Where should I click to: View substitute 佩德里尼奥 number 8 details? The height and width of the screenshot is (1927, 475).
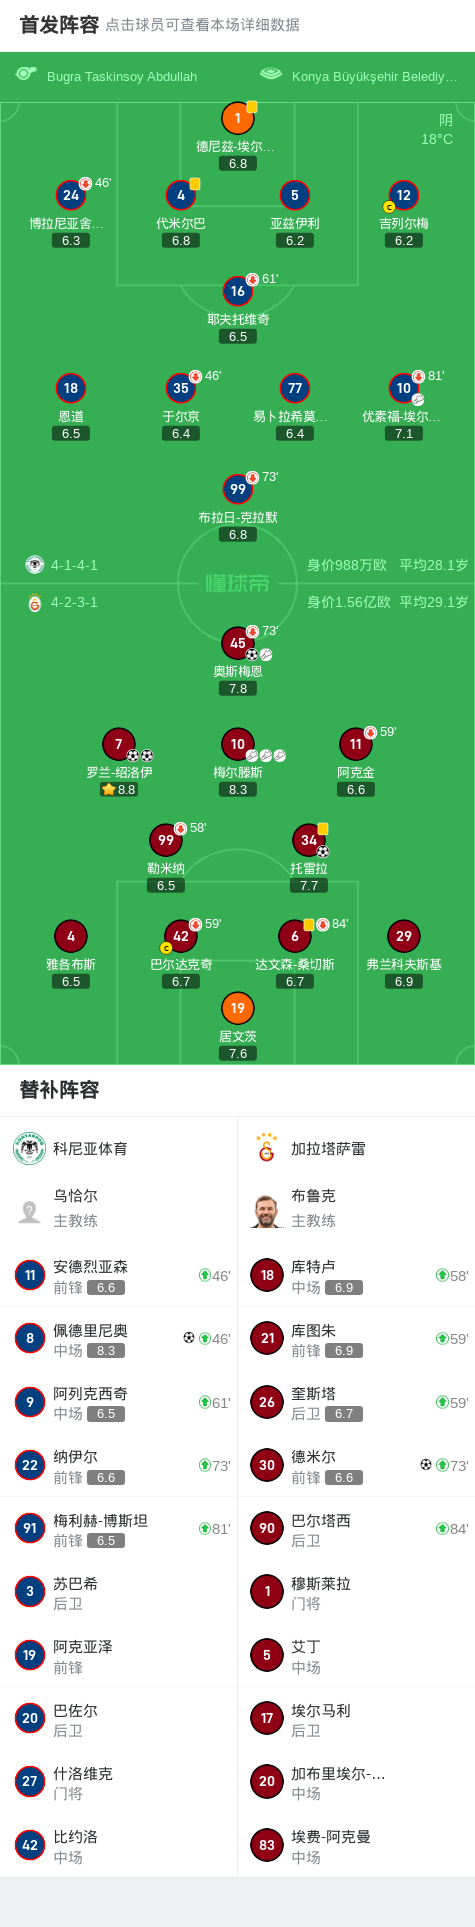click(x=118, y=1338)
